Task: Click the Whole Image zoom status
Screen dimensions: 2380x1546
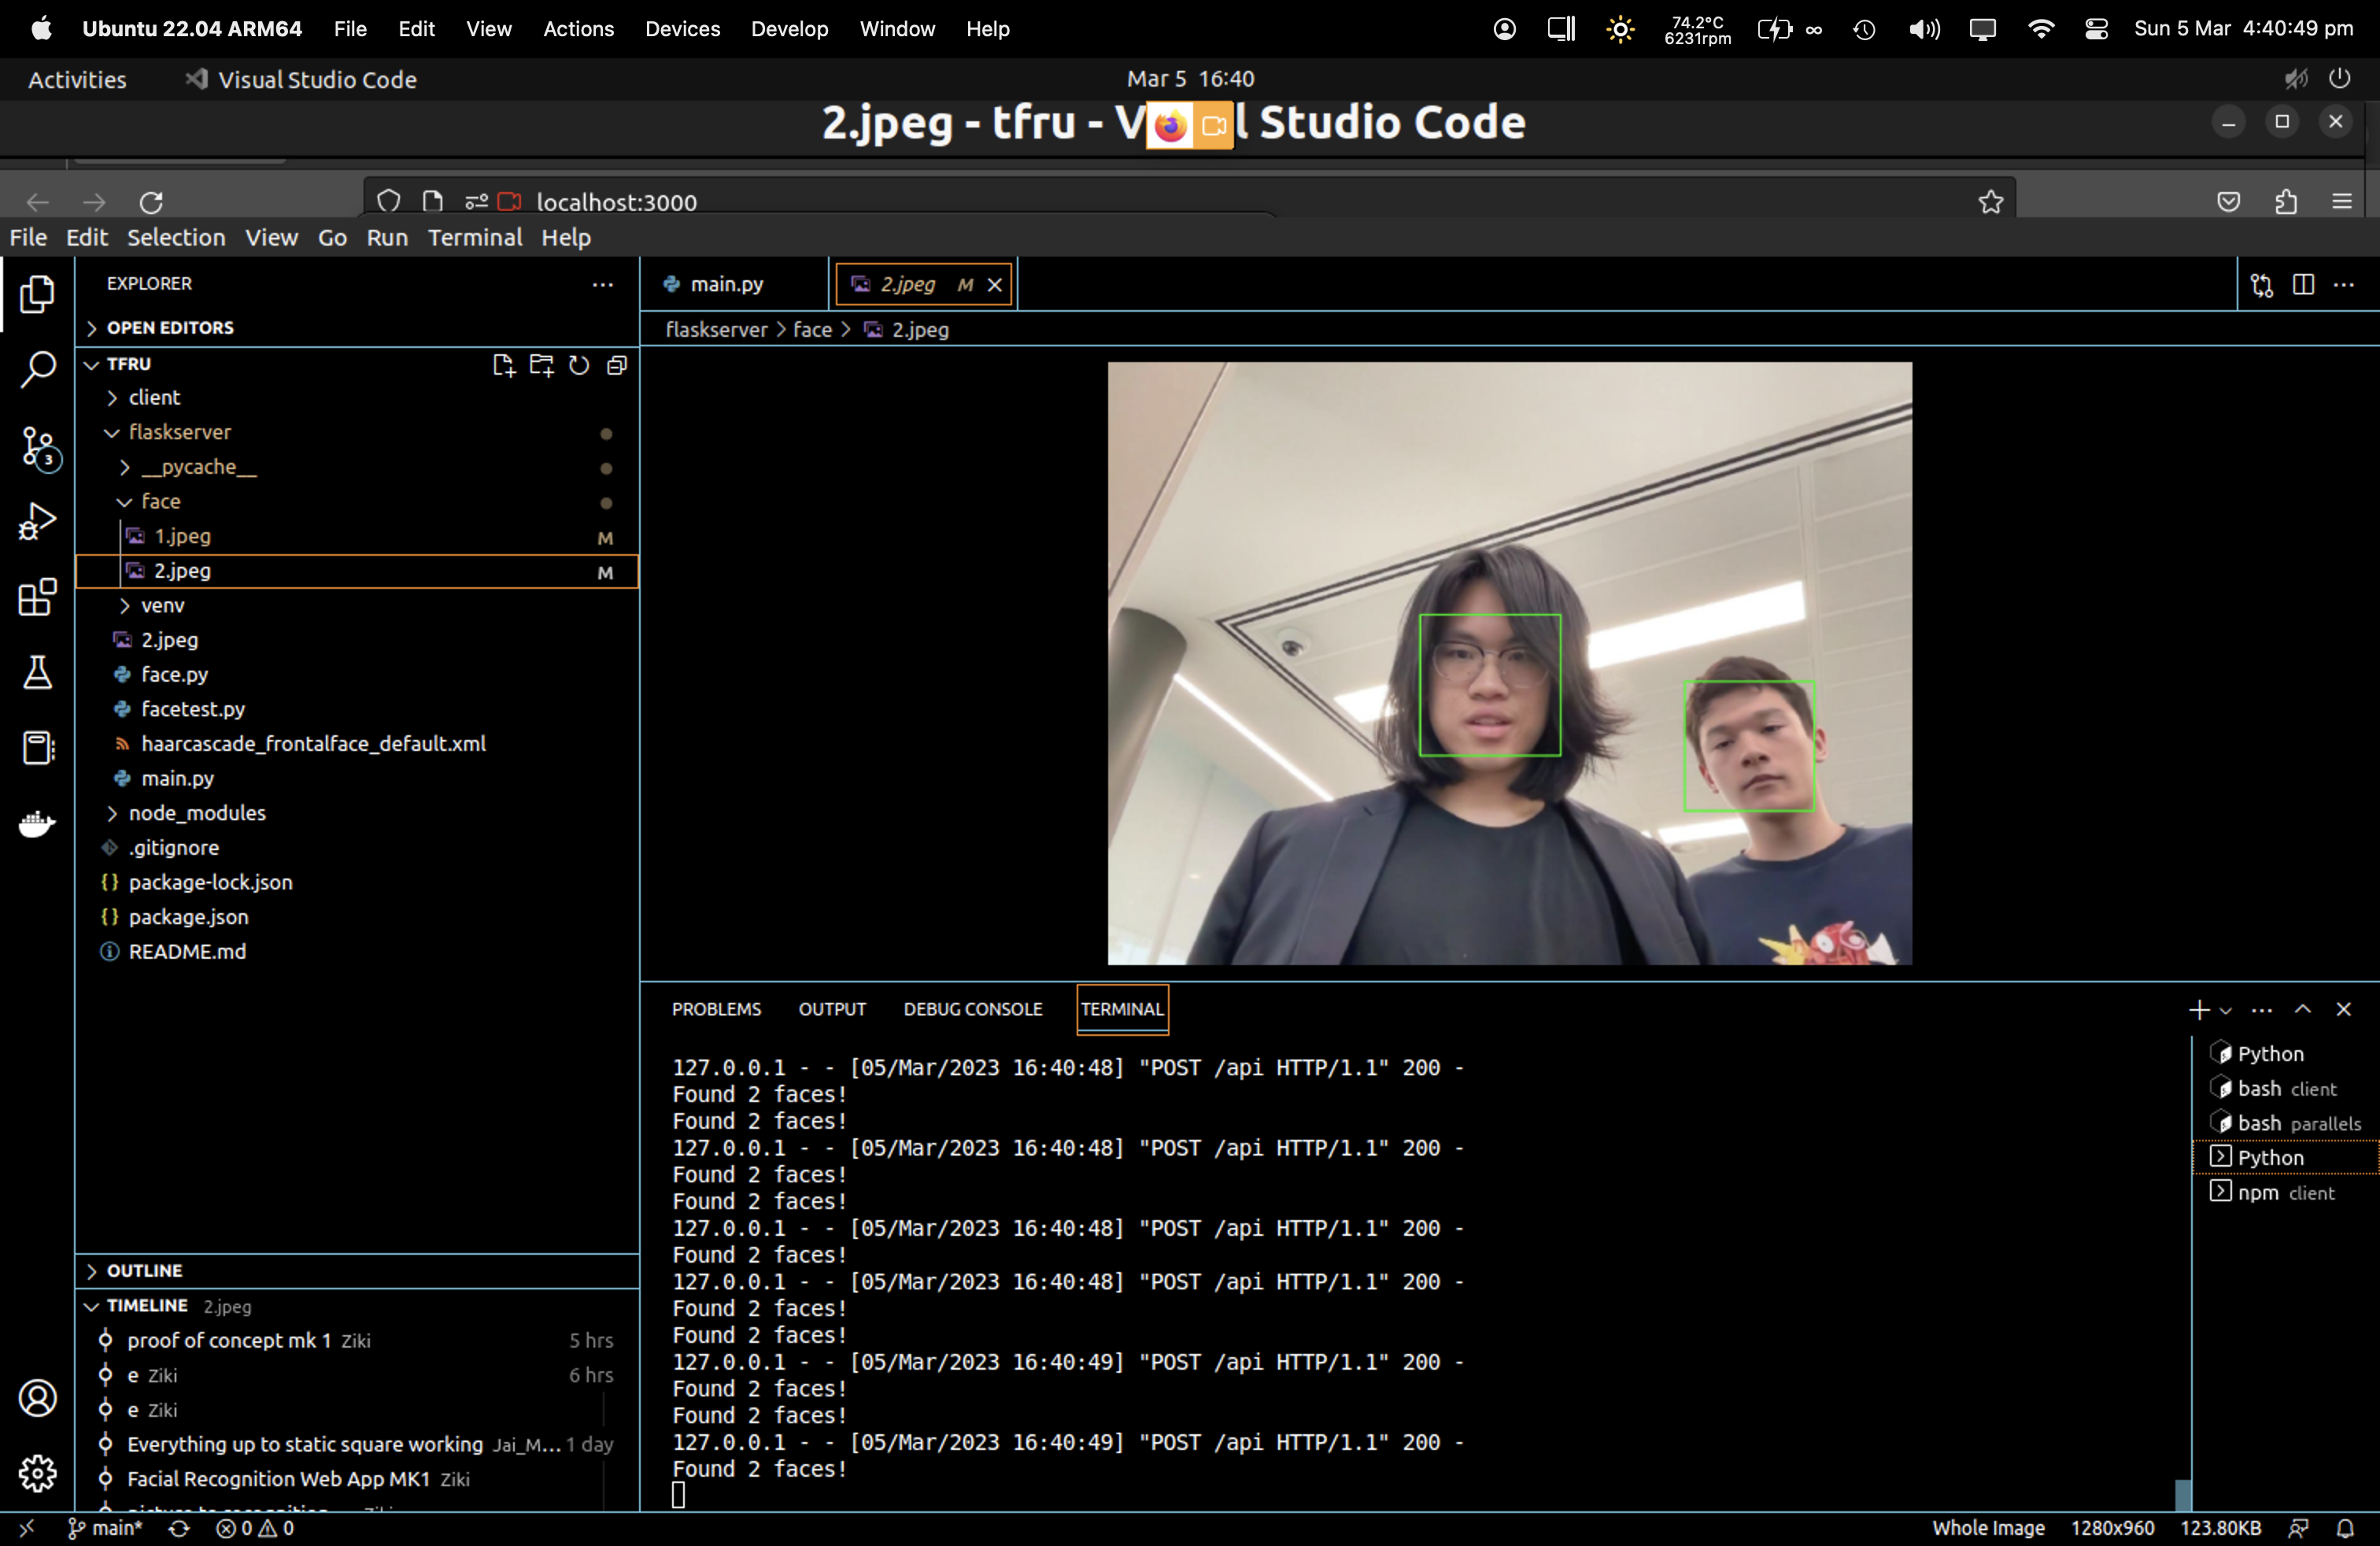Action: click(1987, 1528)
